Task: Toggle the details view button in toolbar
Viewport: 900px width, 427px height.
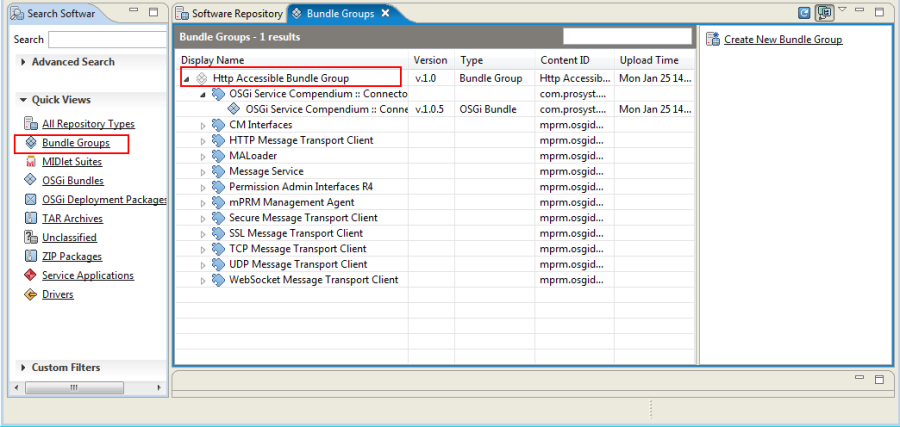Action: 825,13
